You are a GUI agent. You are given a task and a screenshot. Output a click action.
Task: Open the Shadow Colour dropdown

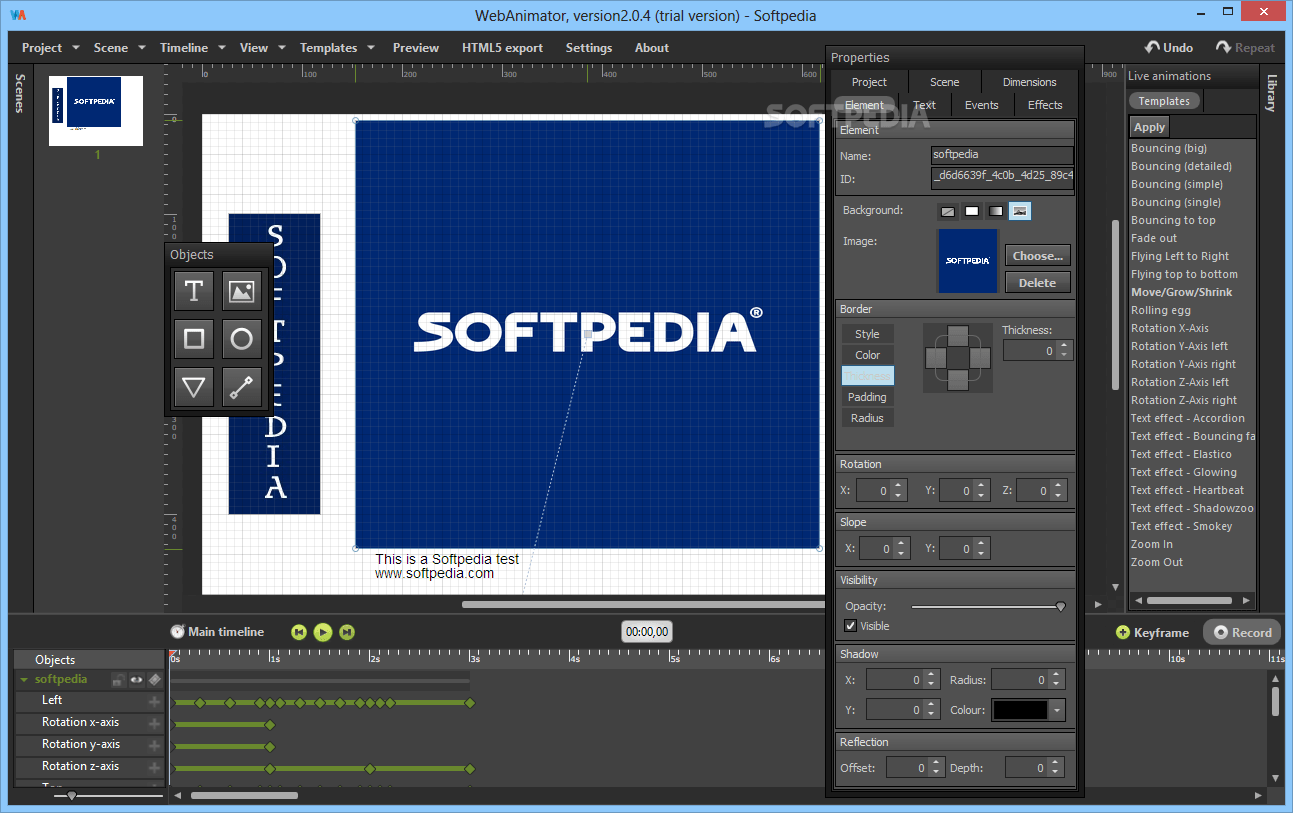click(1057, 709)
